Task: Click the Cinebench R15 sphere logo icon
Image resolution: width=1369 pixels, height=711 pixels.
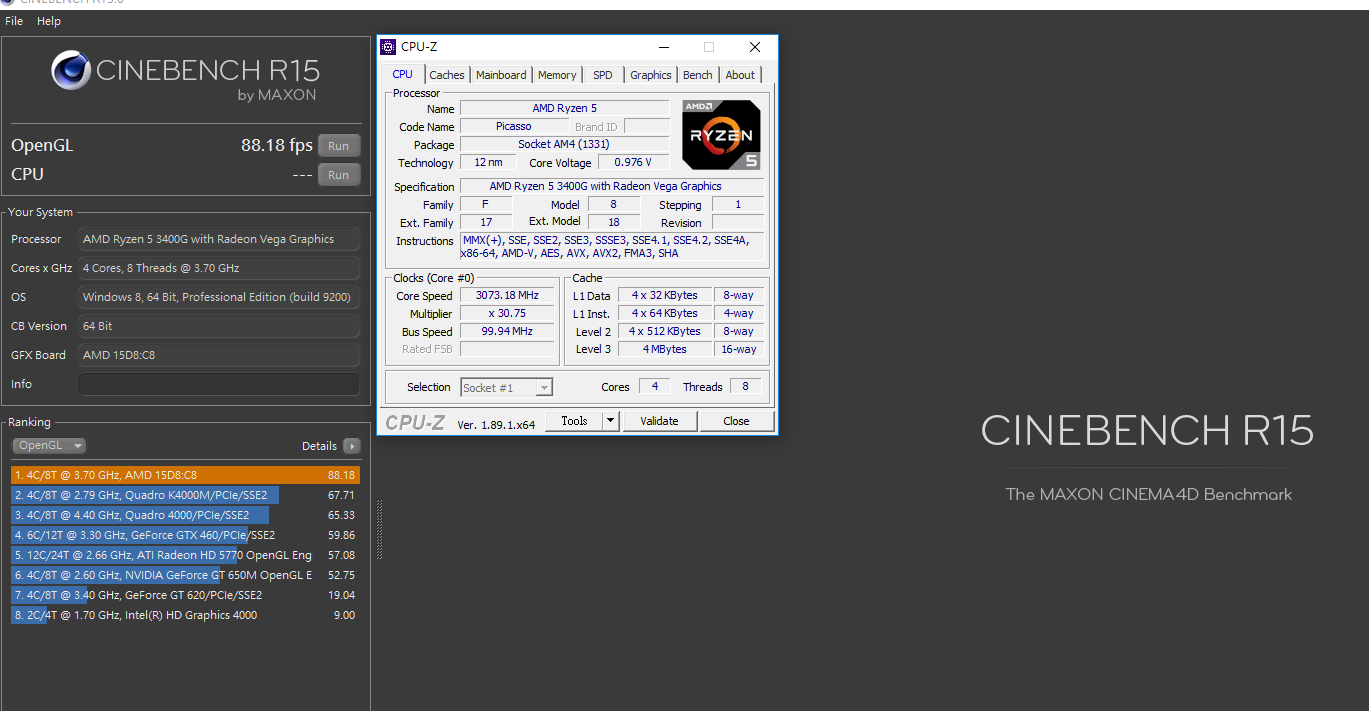Action: pos(71,70)
